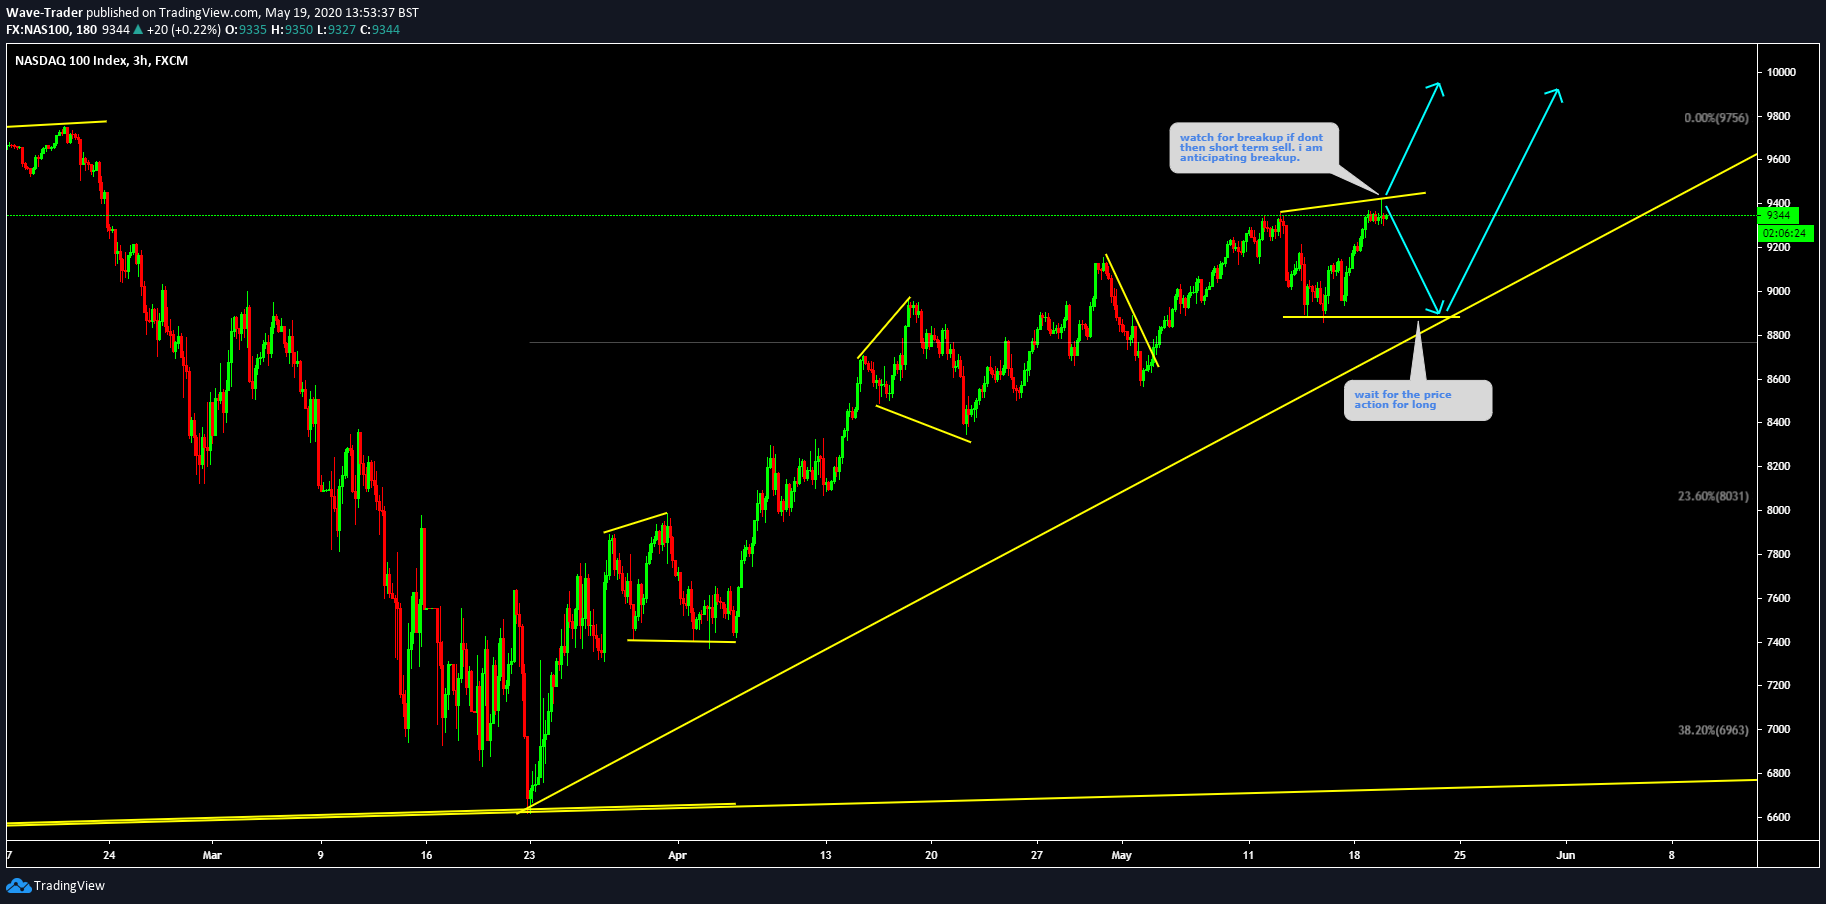Click the open value O:9335
Image resolution: width=1826 pixels, height=904 pixels.
[246, 30]
